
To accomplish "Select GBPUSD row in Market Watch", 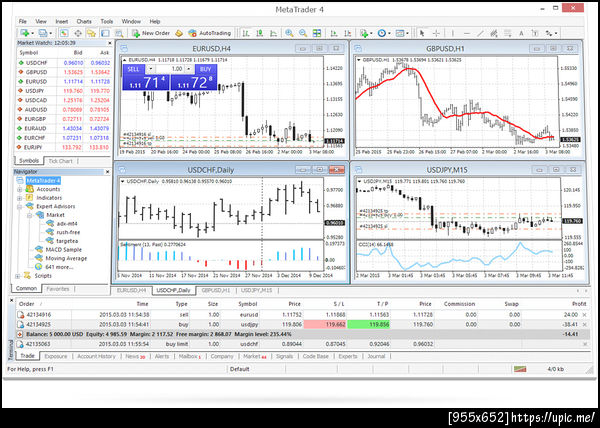I will click(64, 72).
